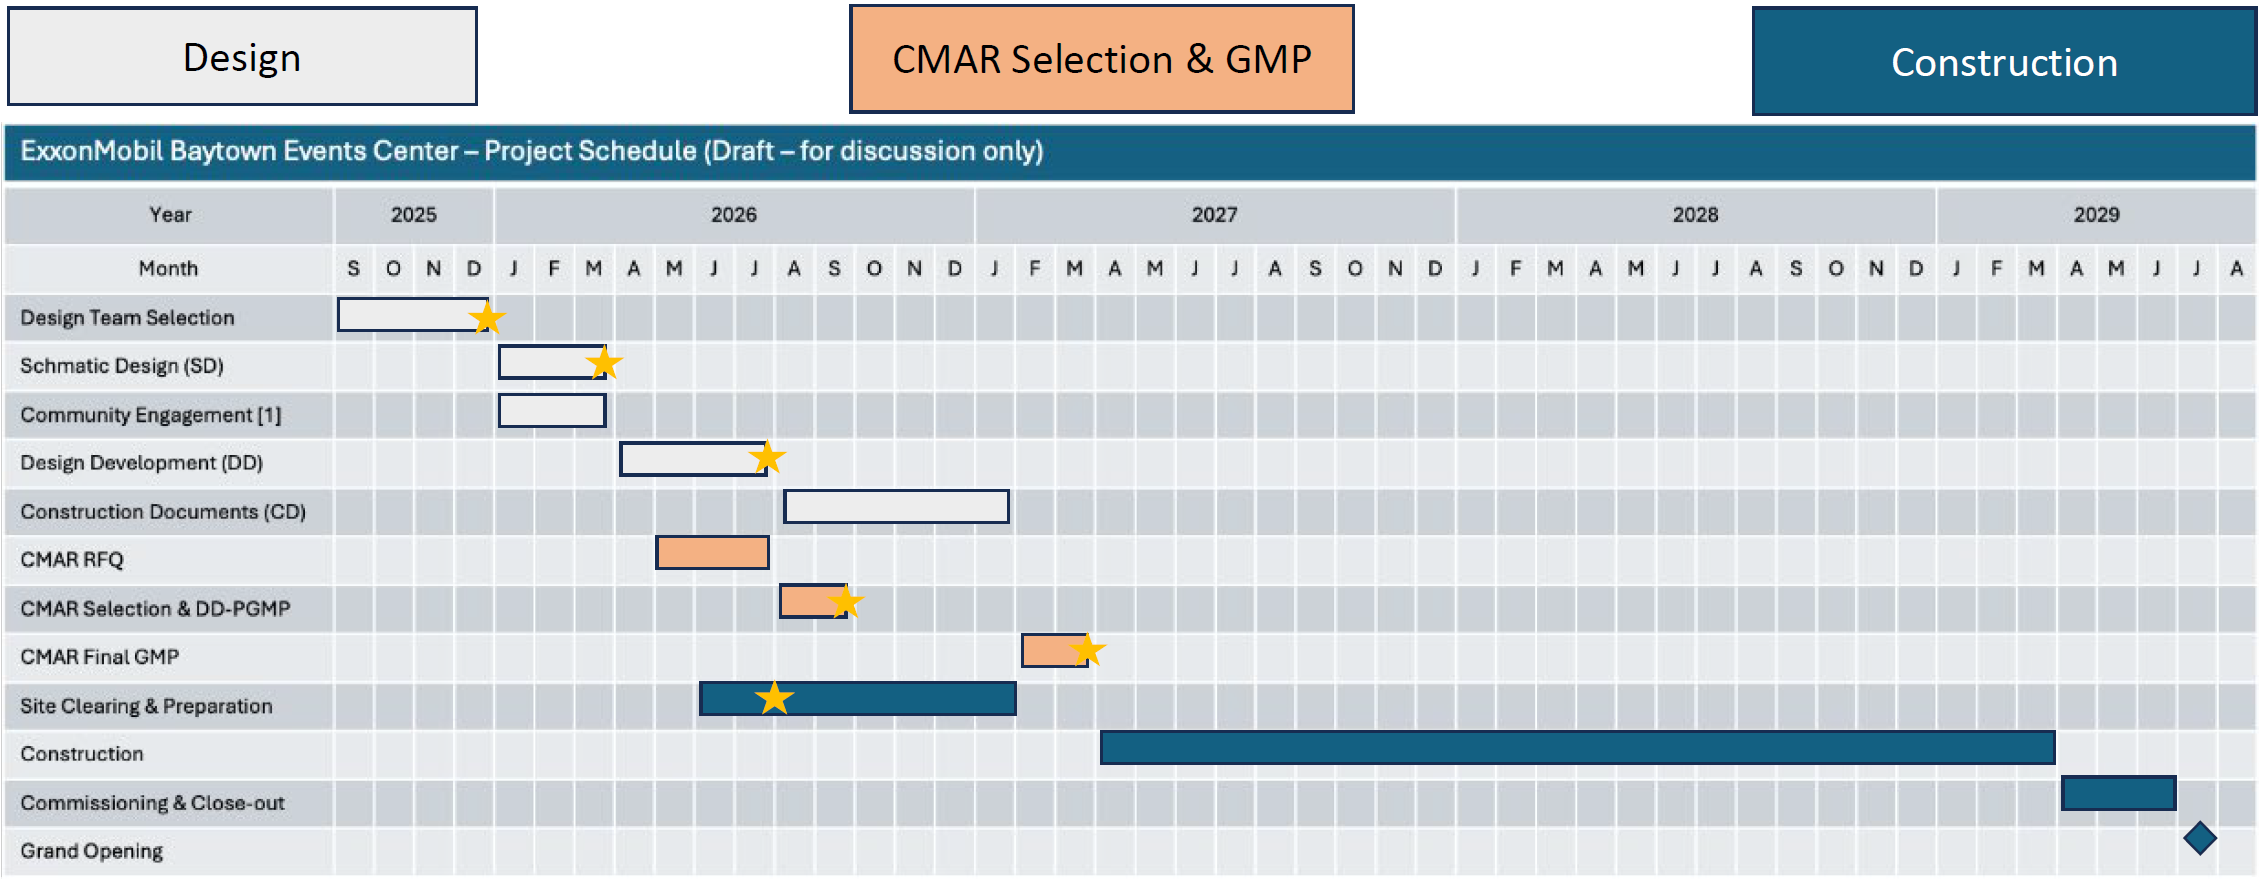Select the Grand Opening row label
The height and width of the screenshot is (887, 2264).
click(x=92, y=851)
